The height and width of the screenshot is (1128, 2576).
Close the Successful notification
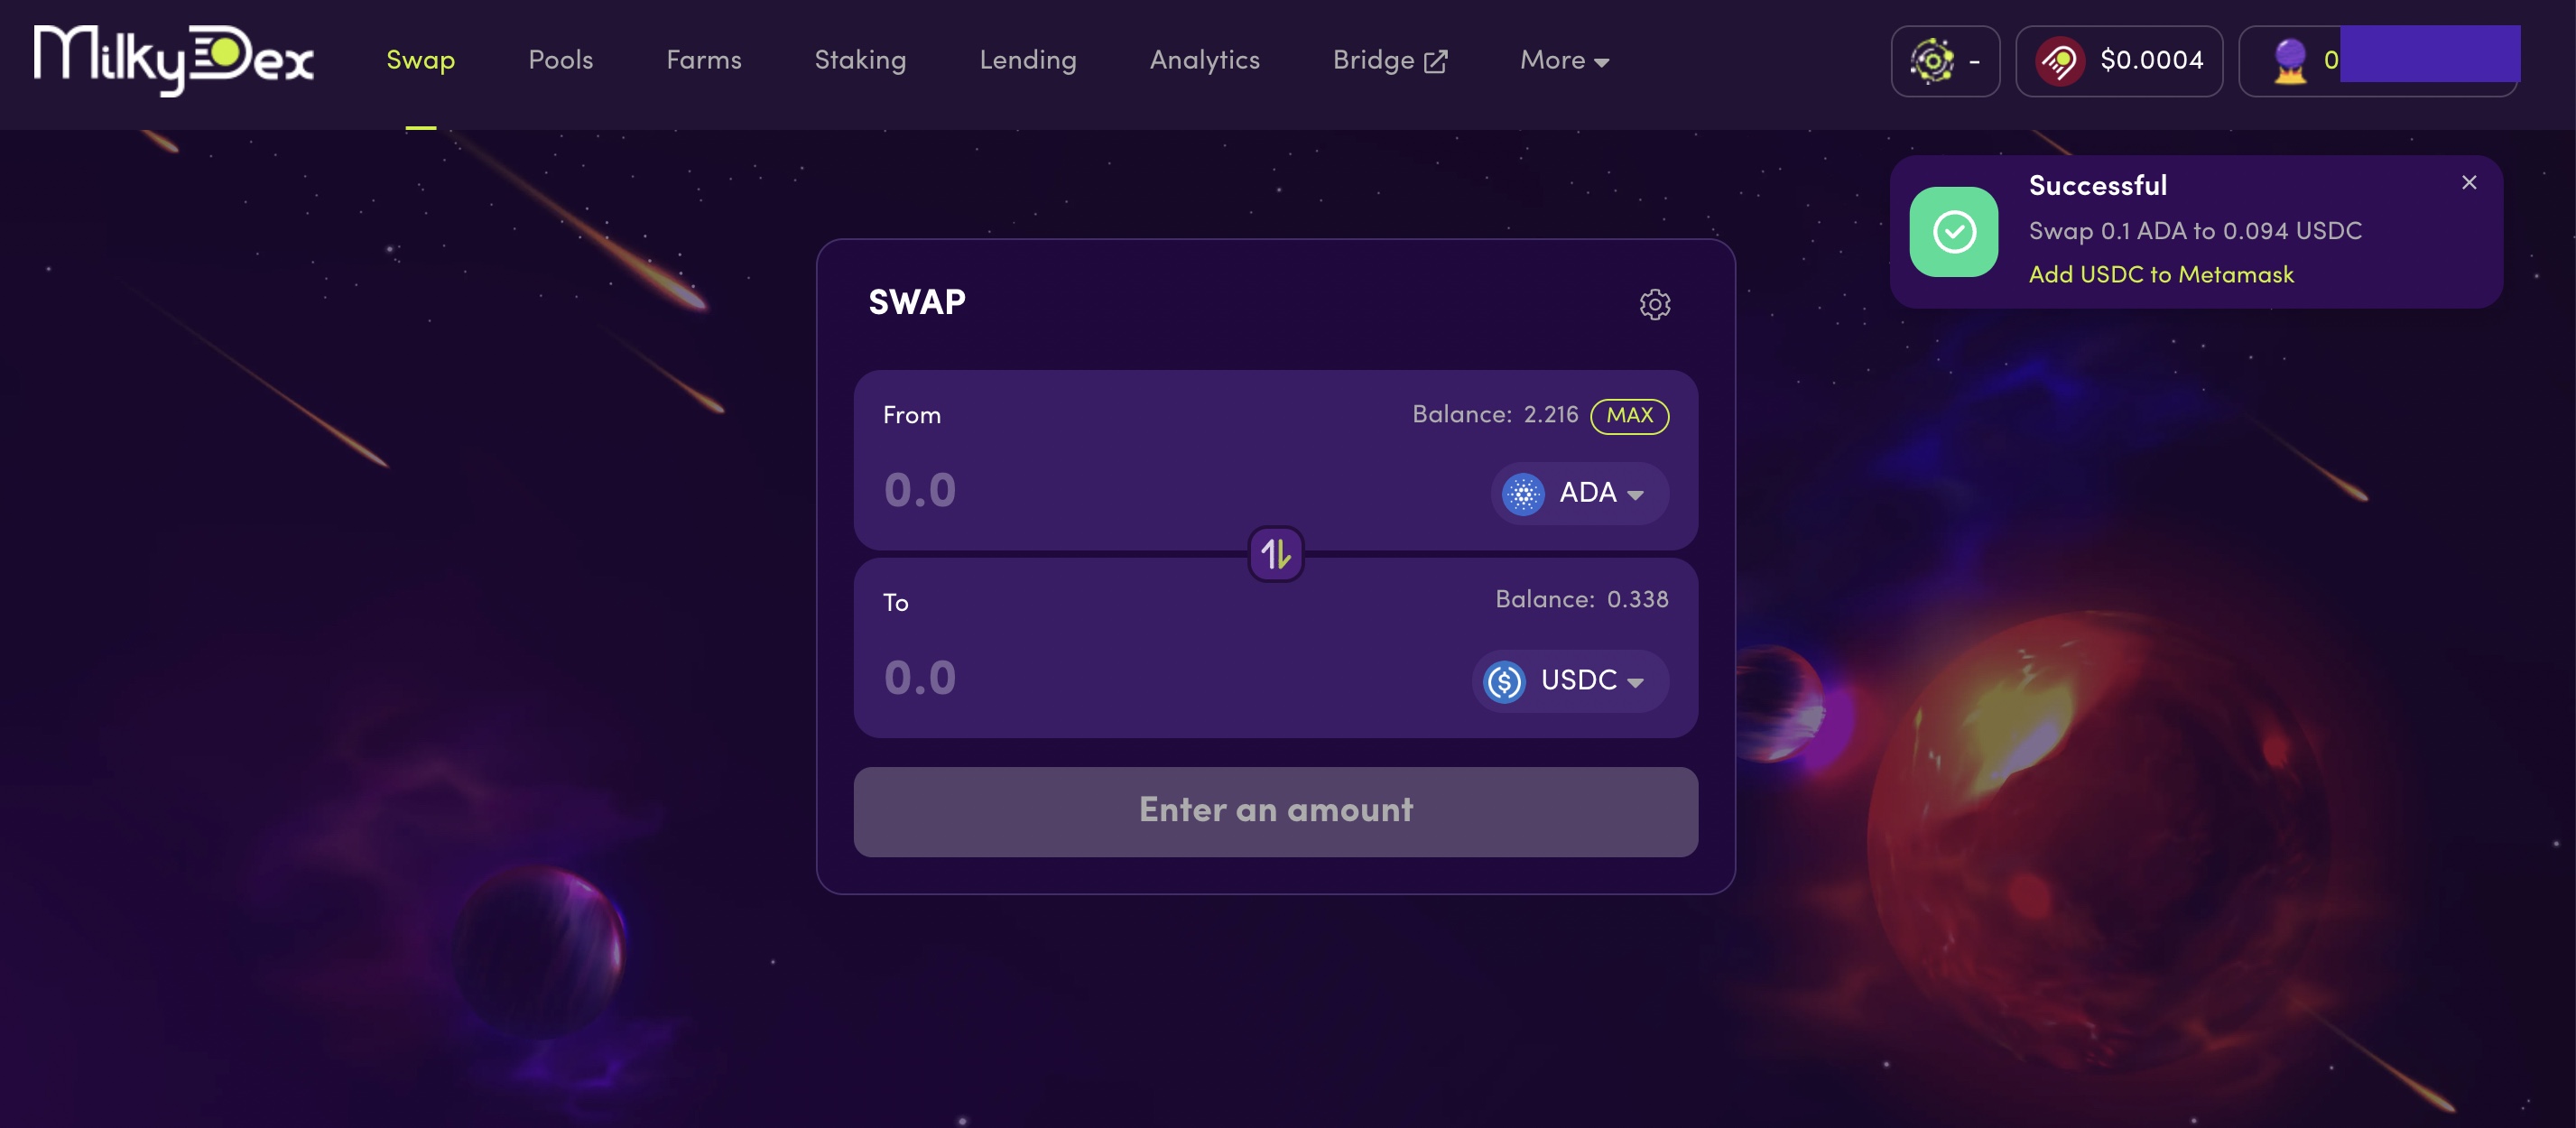click(2469, 182)
